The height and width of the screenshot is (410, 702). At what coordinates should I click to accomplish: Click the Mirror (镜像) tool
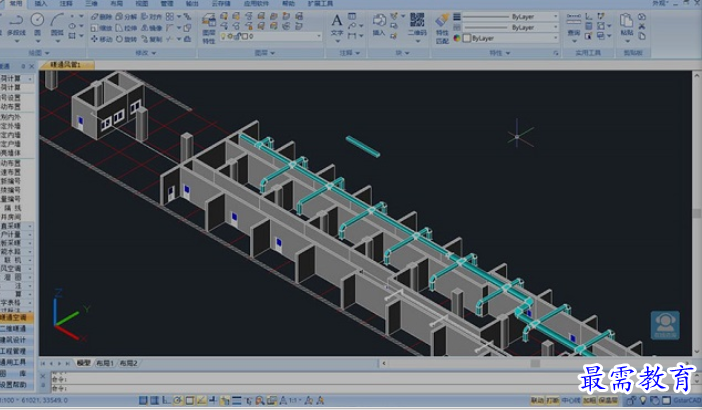point(151,28)
